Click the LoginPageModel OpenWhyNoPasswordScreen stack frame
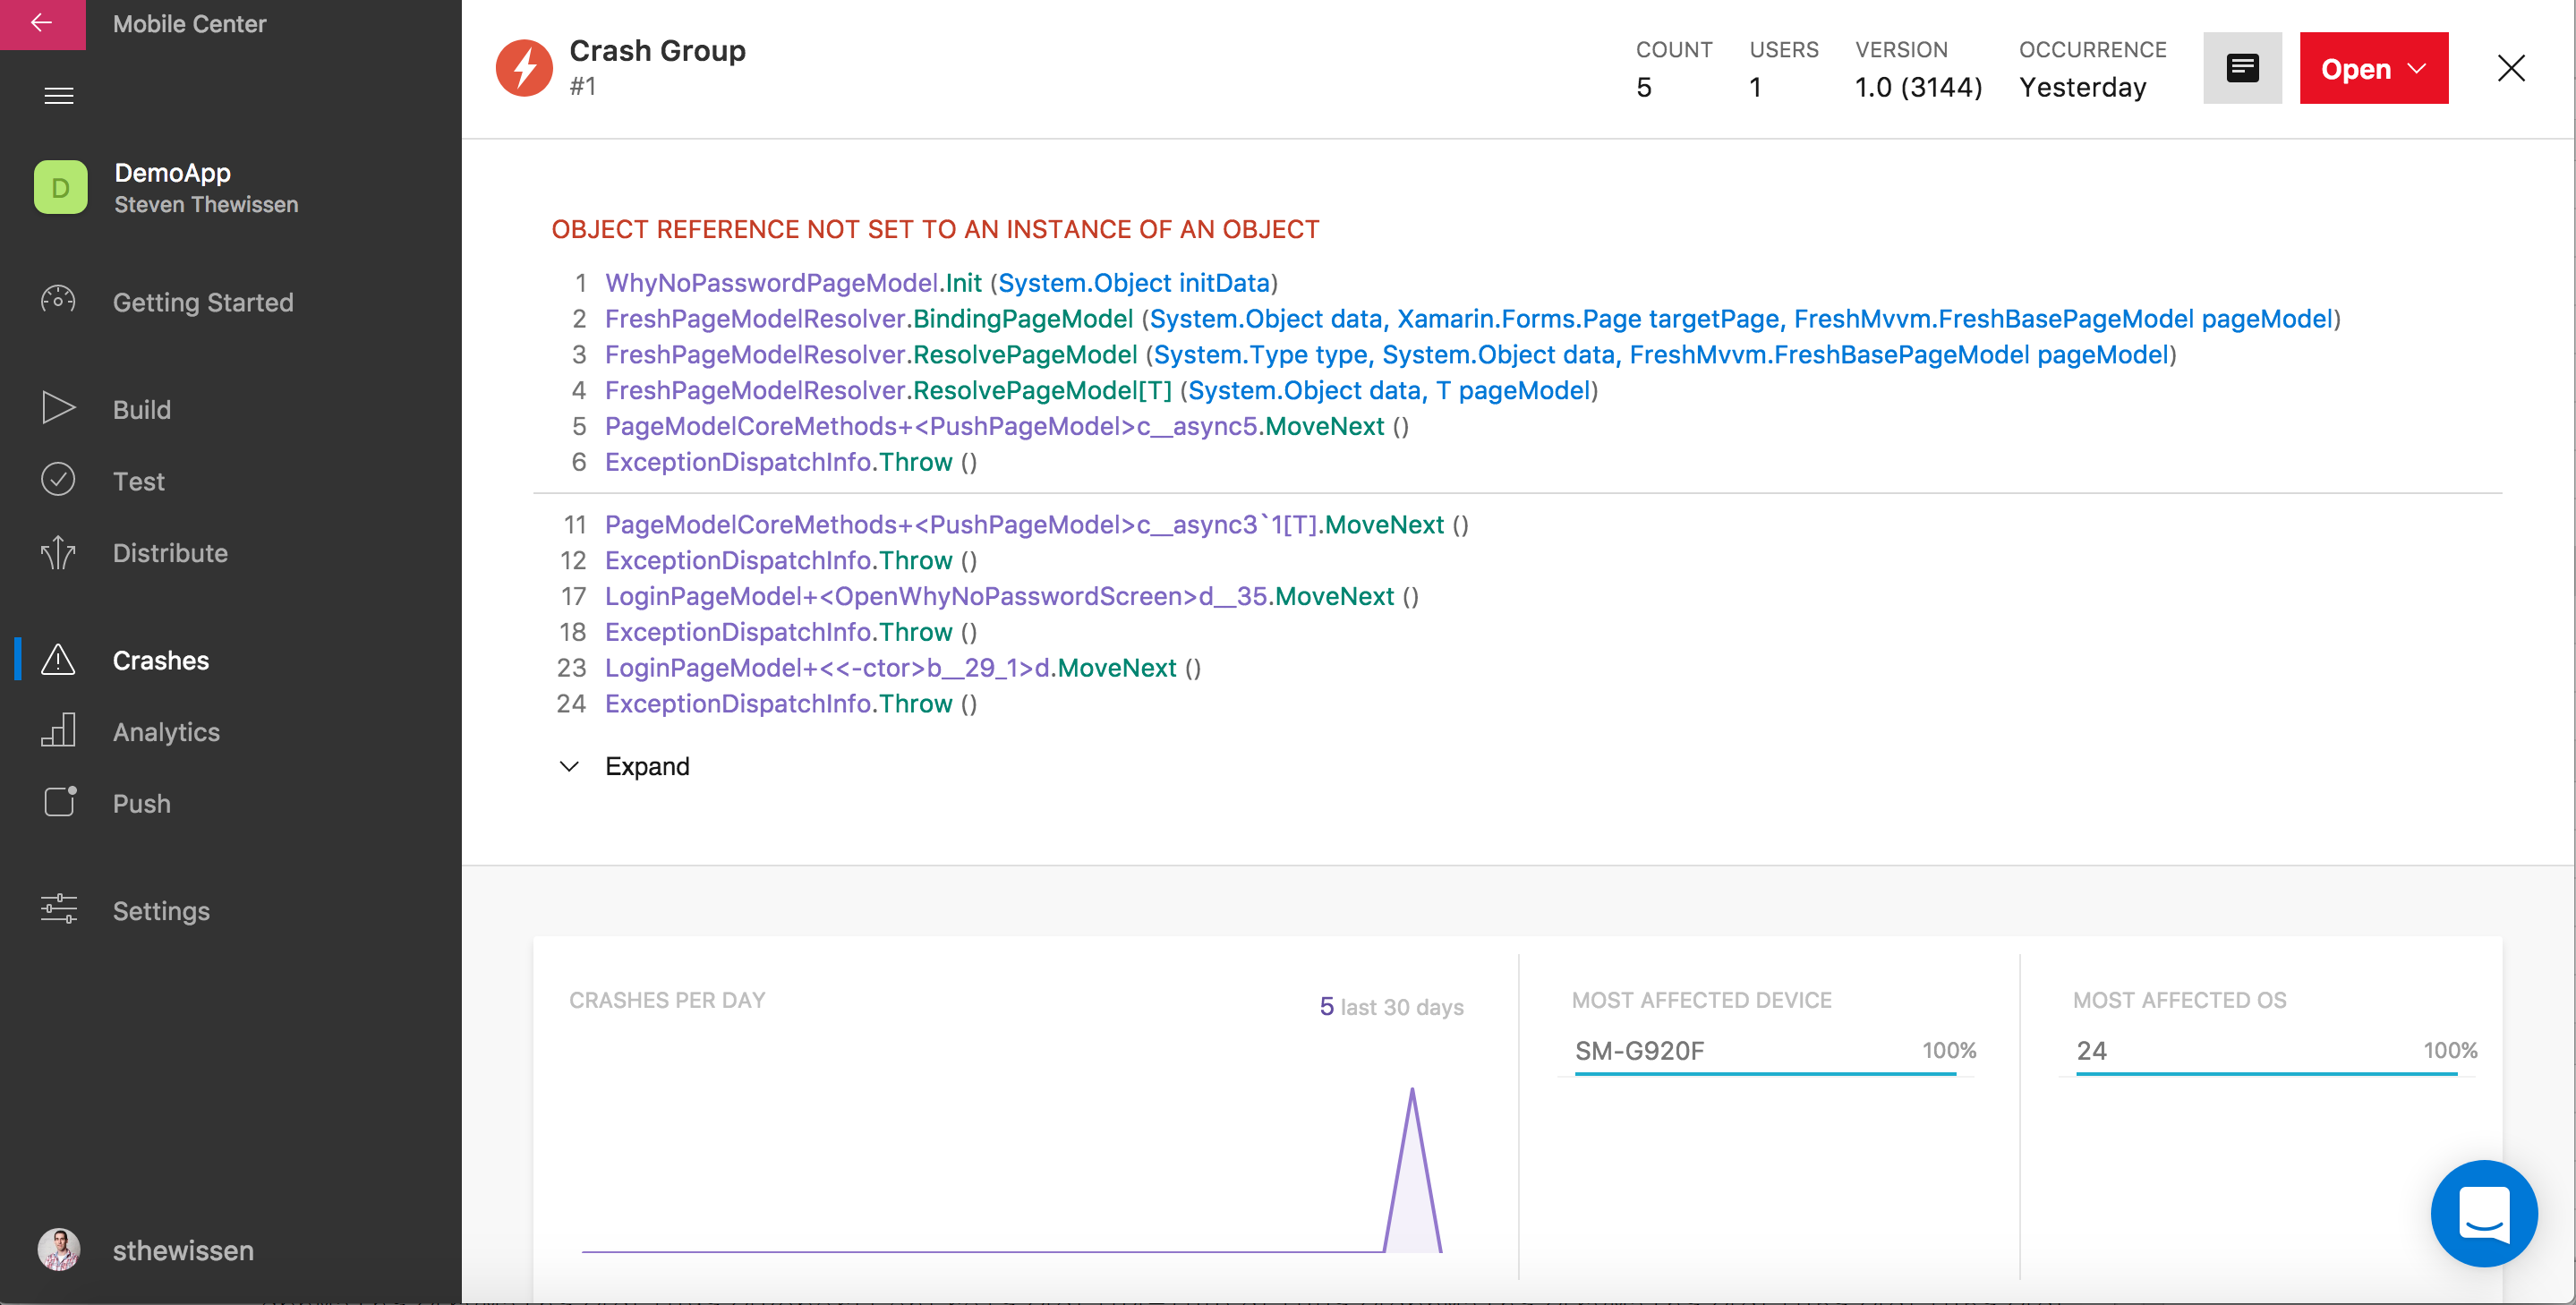 pos(998,596)
